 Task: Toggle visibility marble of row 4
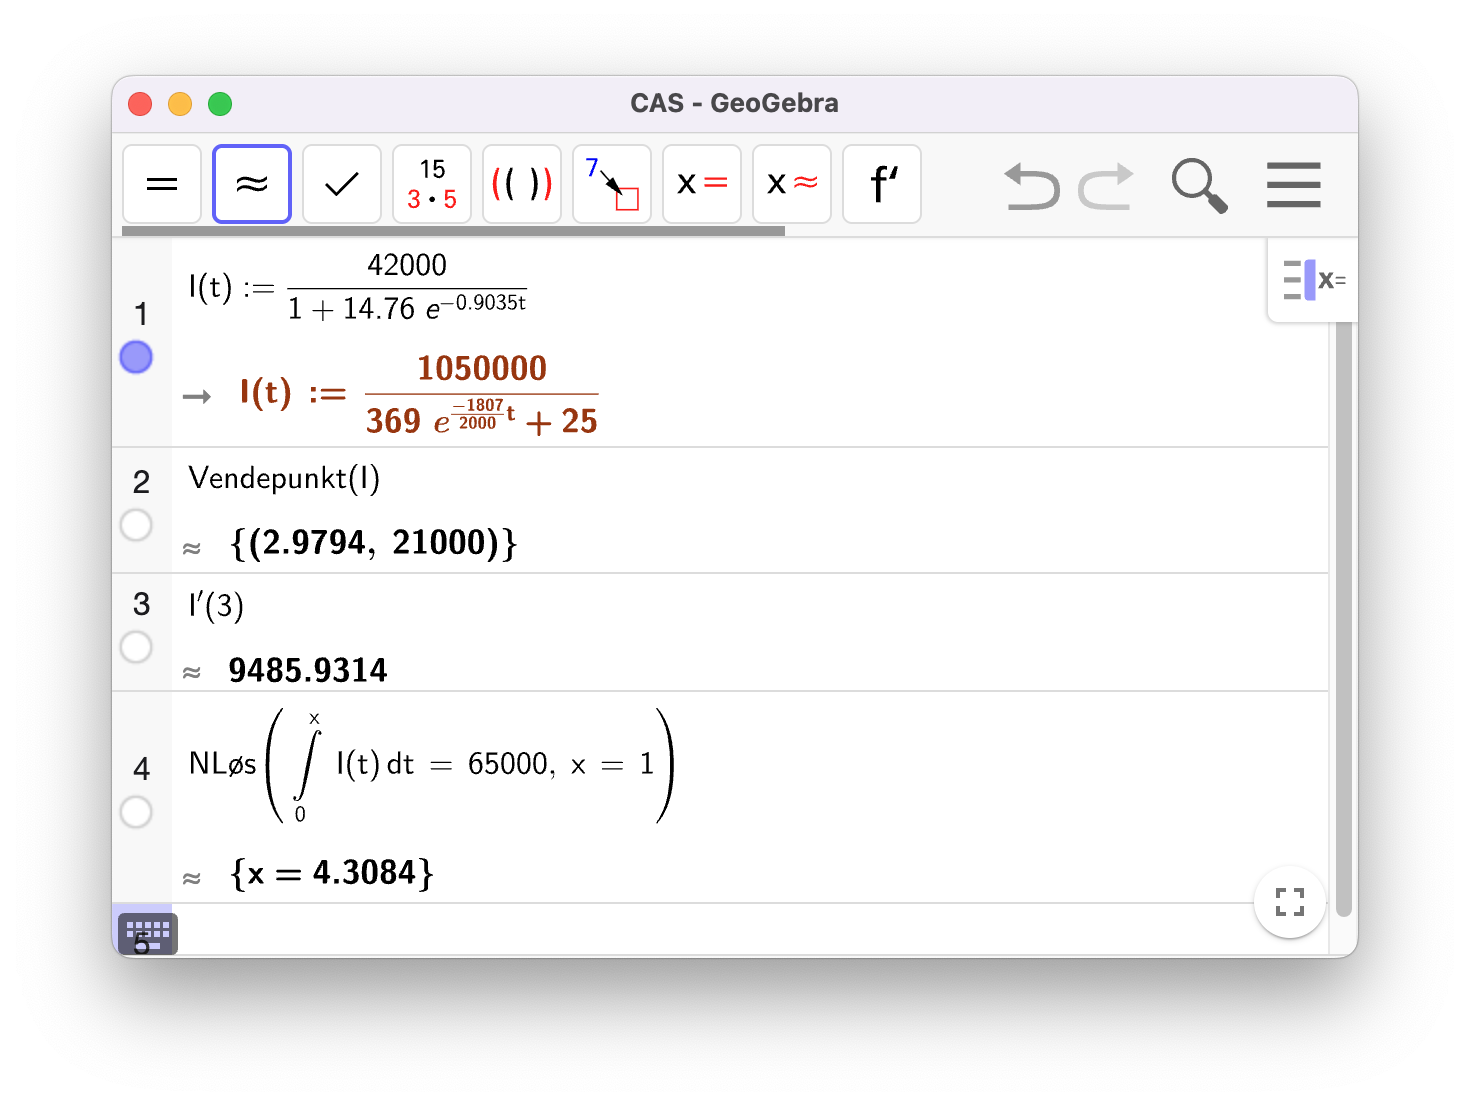coord(136,812)
